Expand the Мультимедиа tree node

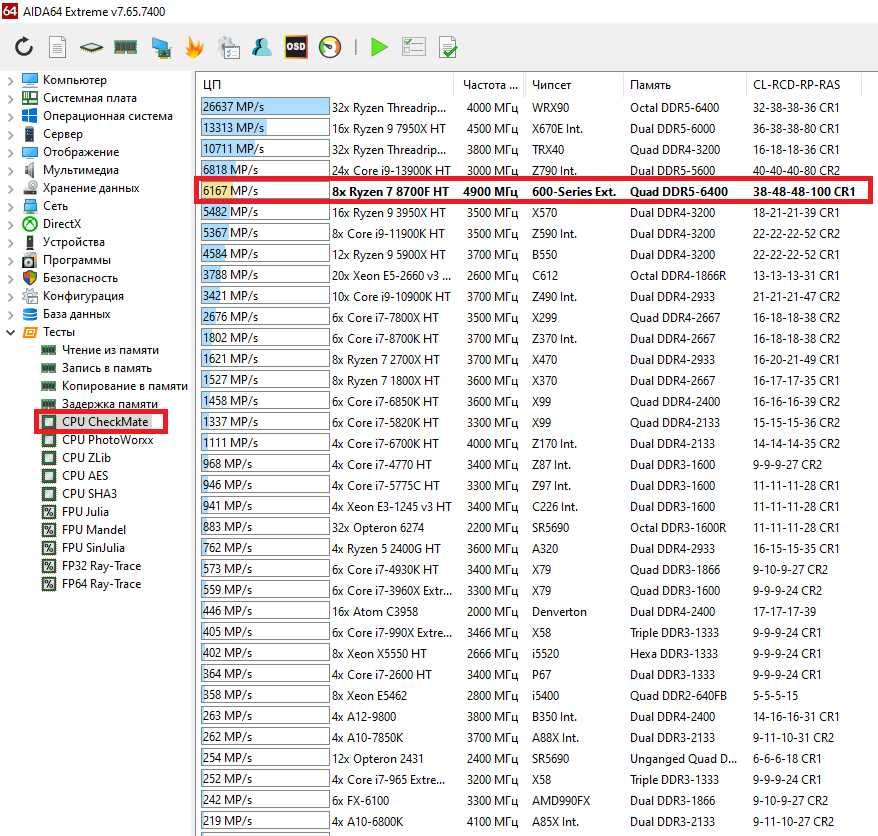(x=10, y=170)
